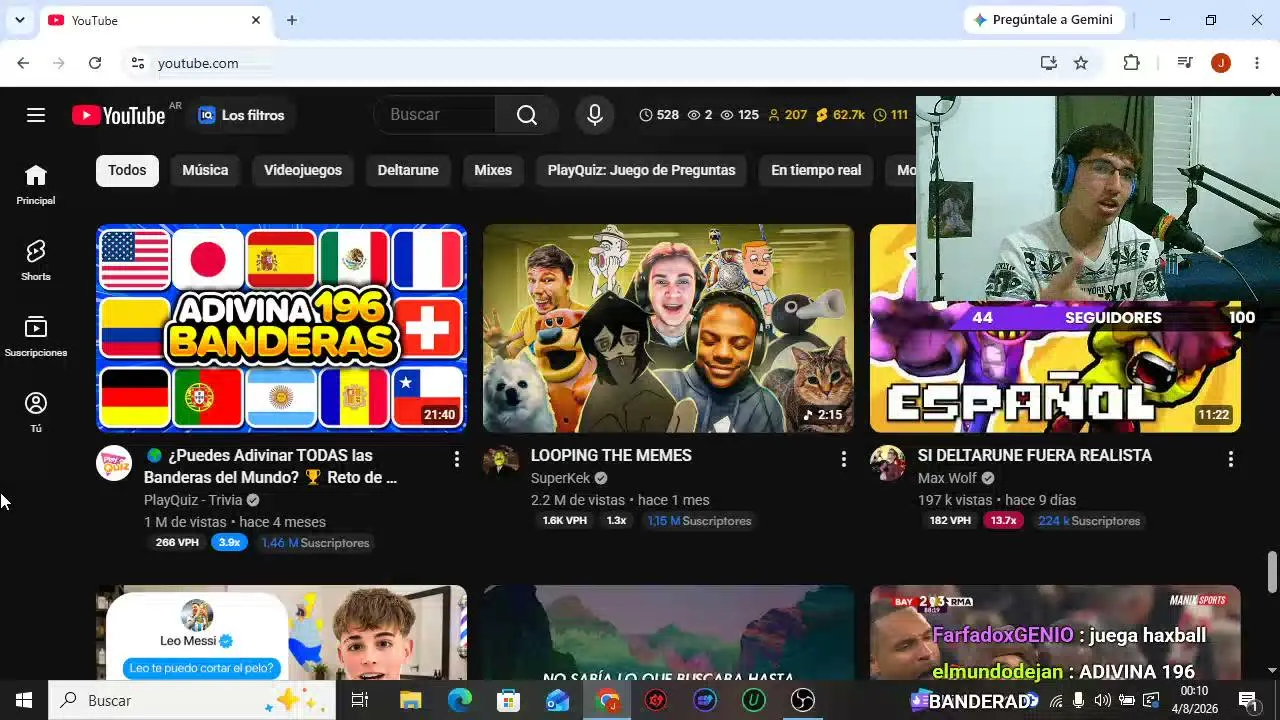Select the PlayQuiz: Juego de Preguntas chip

pyautogui.click(x=641, y=170)
